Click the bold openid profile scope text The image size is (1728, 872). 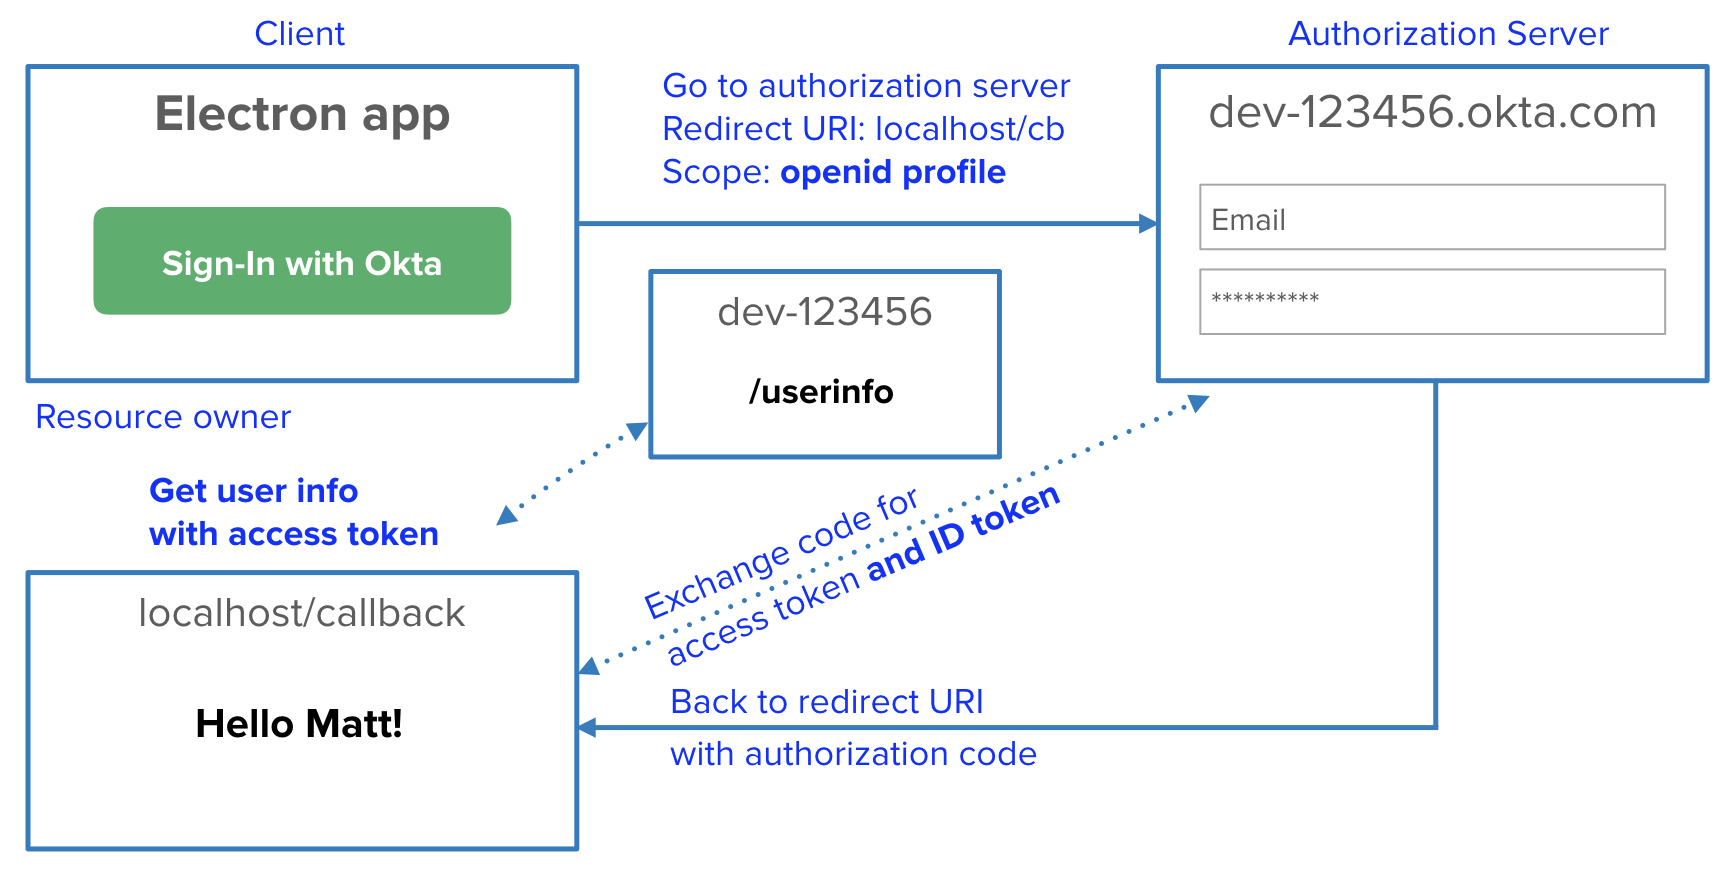(892, 172)
